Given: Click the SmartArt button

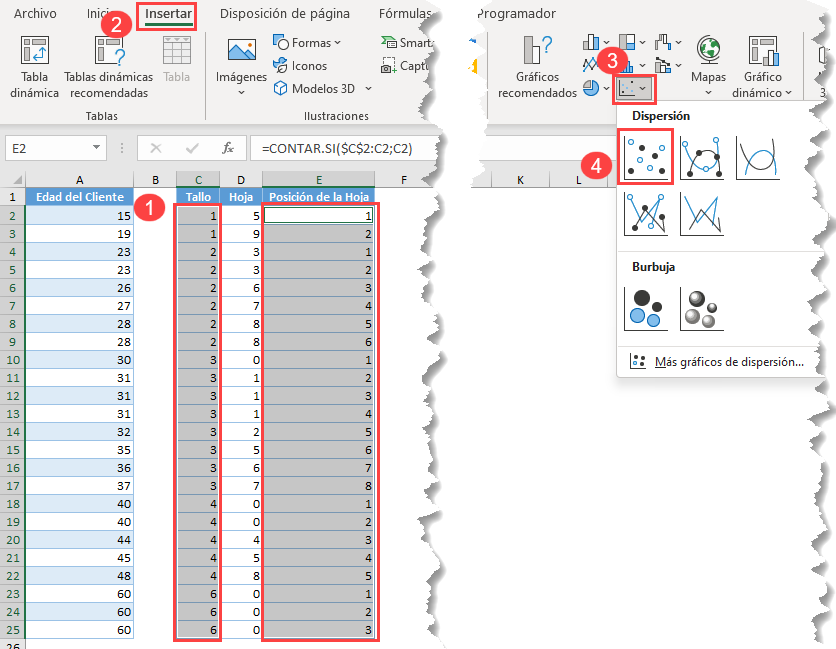Looking at the screenshot, I should 408,43.
